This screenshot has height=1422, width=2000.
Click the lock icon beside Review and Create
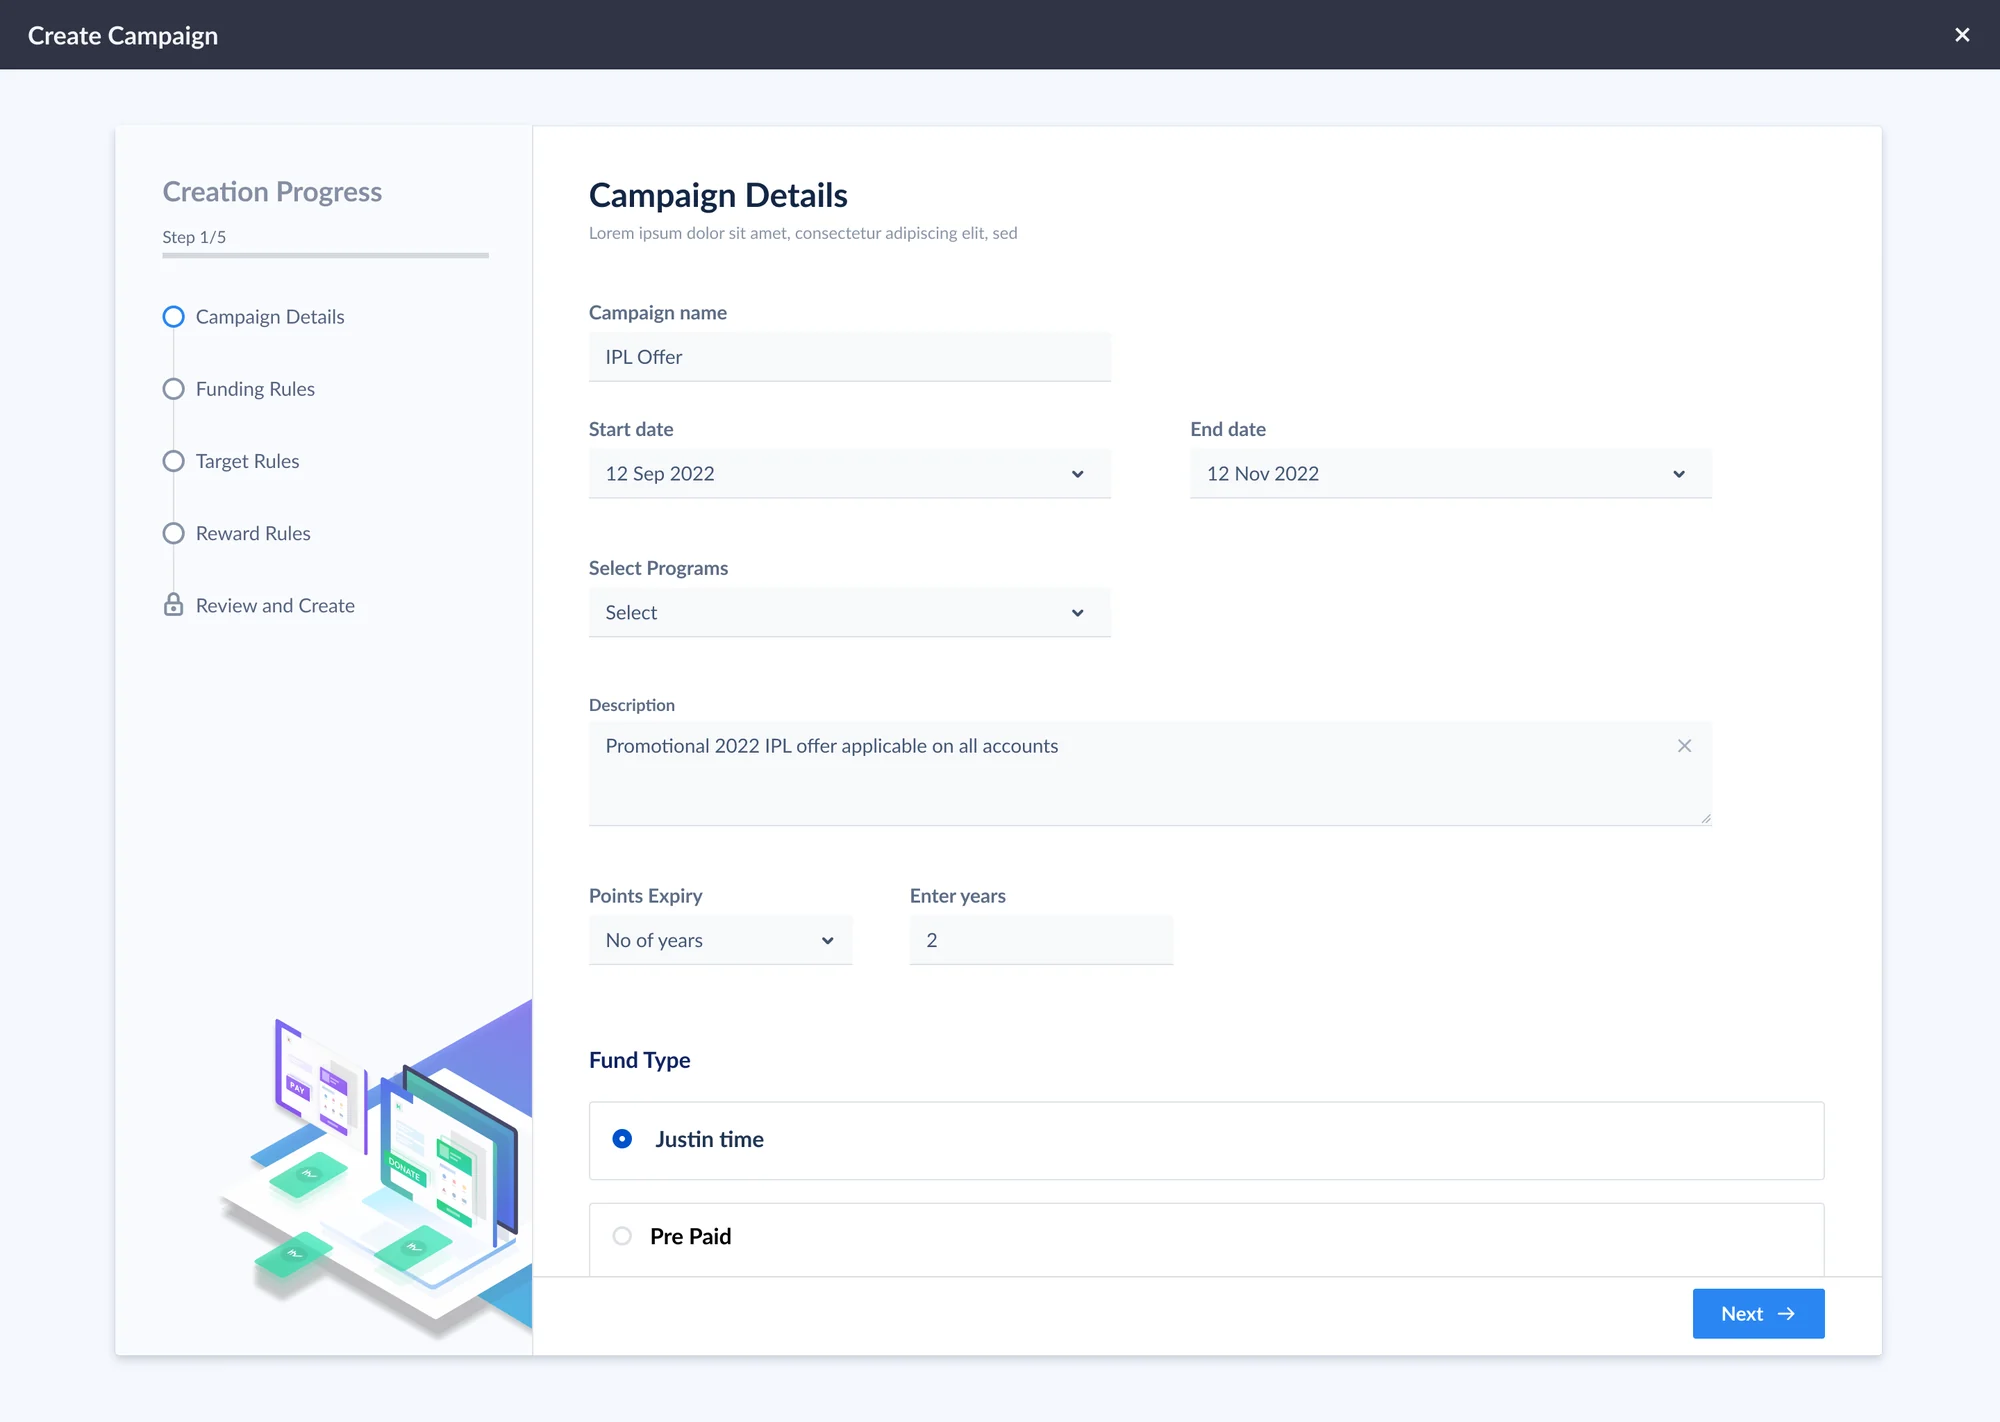tap(173, 605)
